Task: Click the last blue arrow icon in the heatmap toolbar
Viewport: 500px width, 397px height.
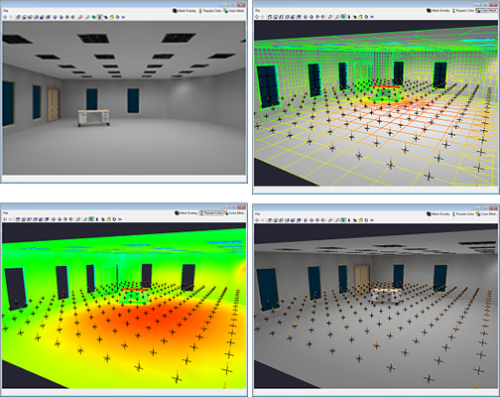Action: [120, 219]
